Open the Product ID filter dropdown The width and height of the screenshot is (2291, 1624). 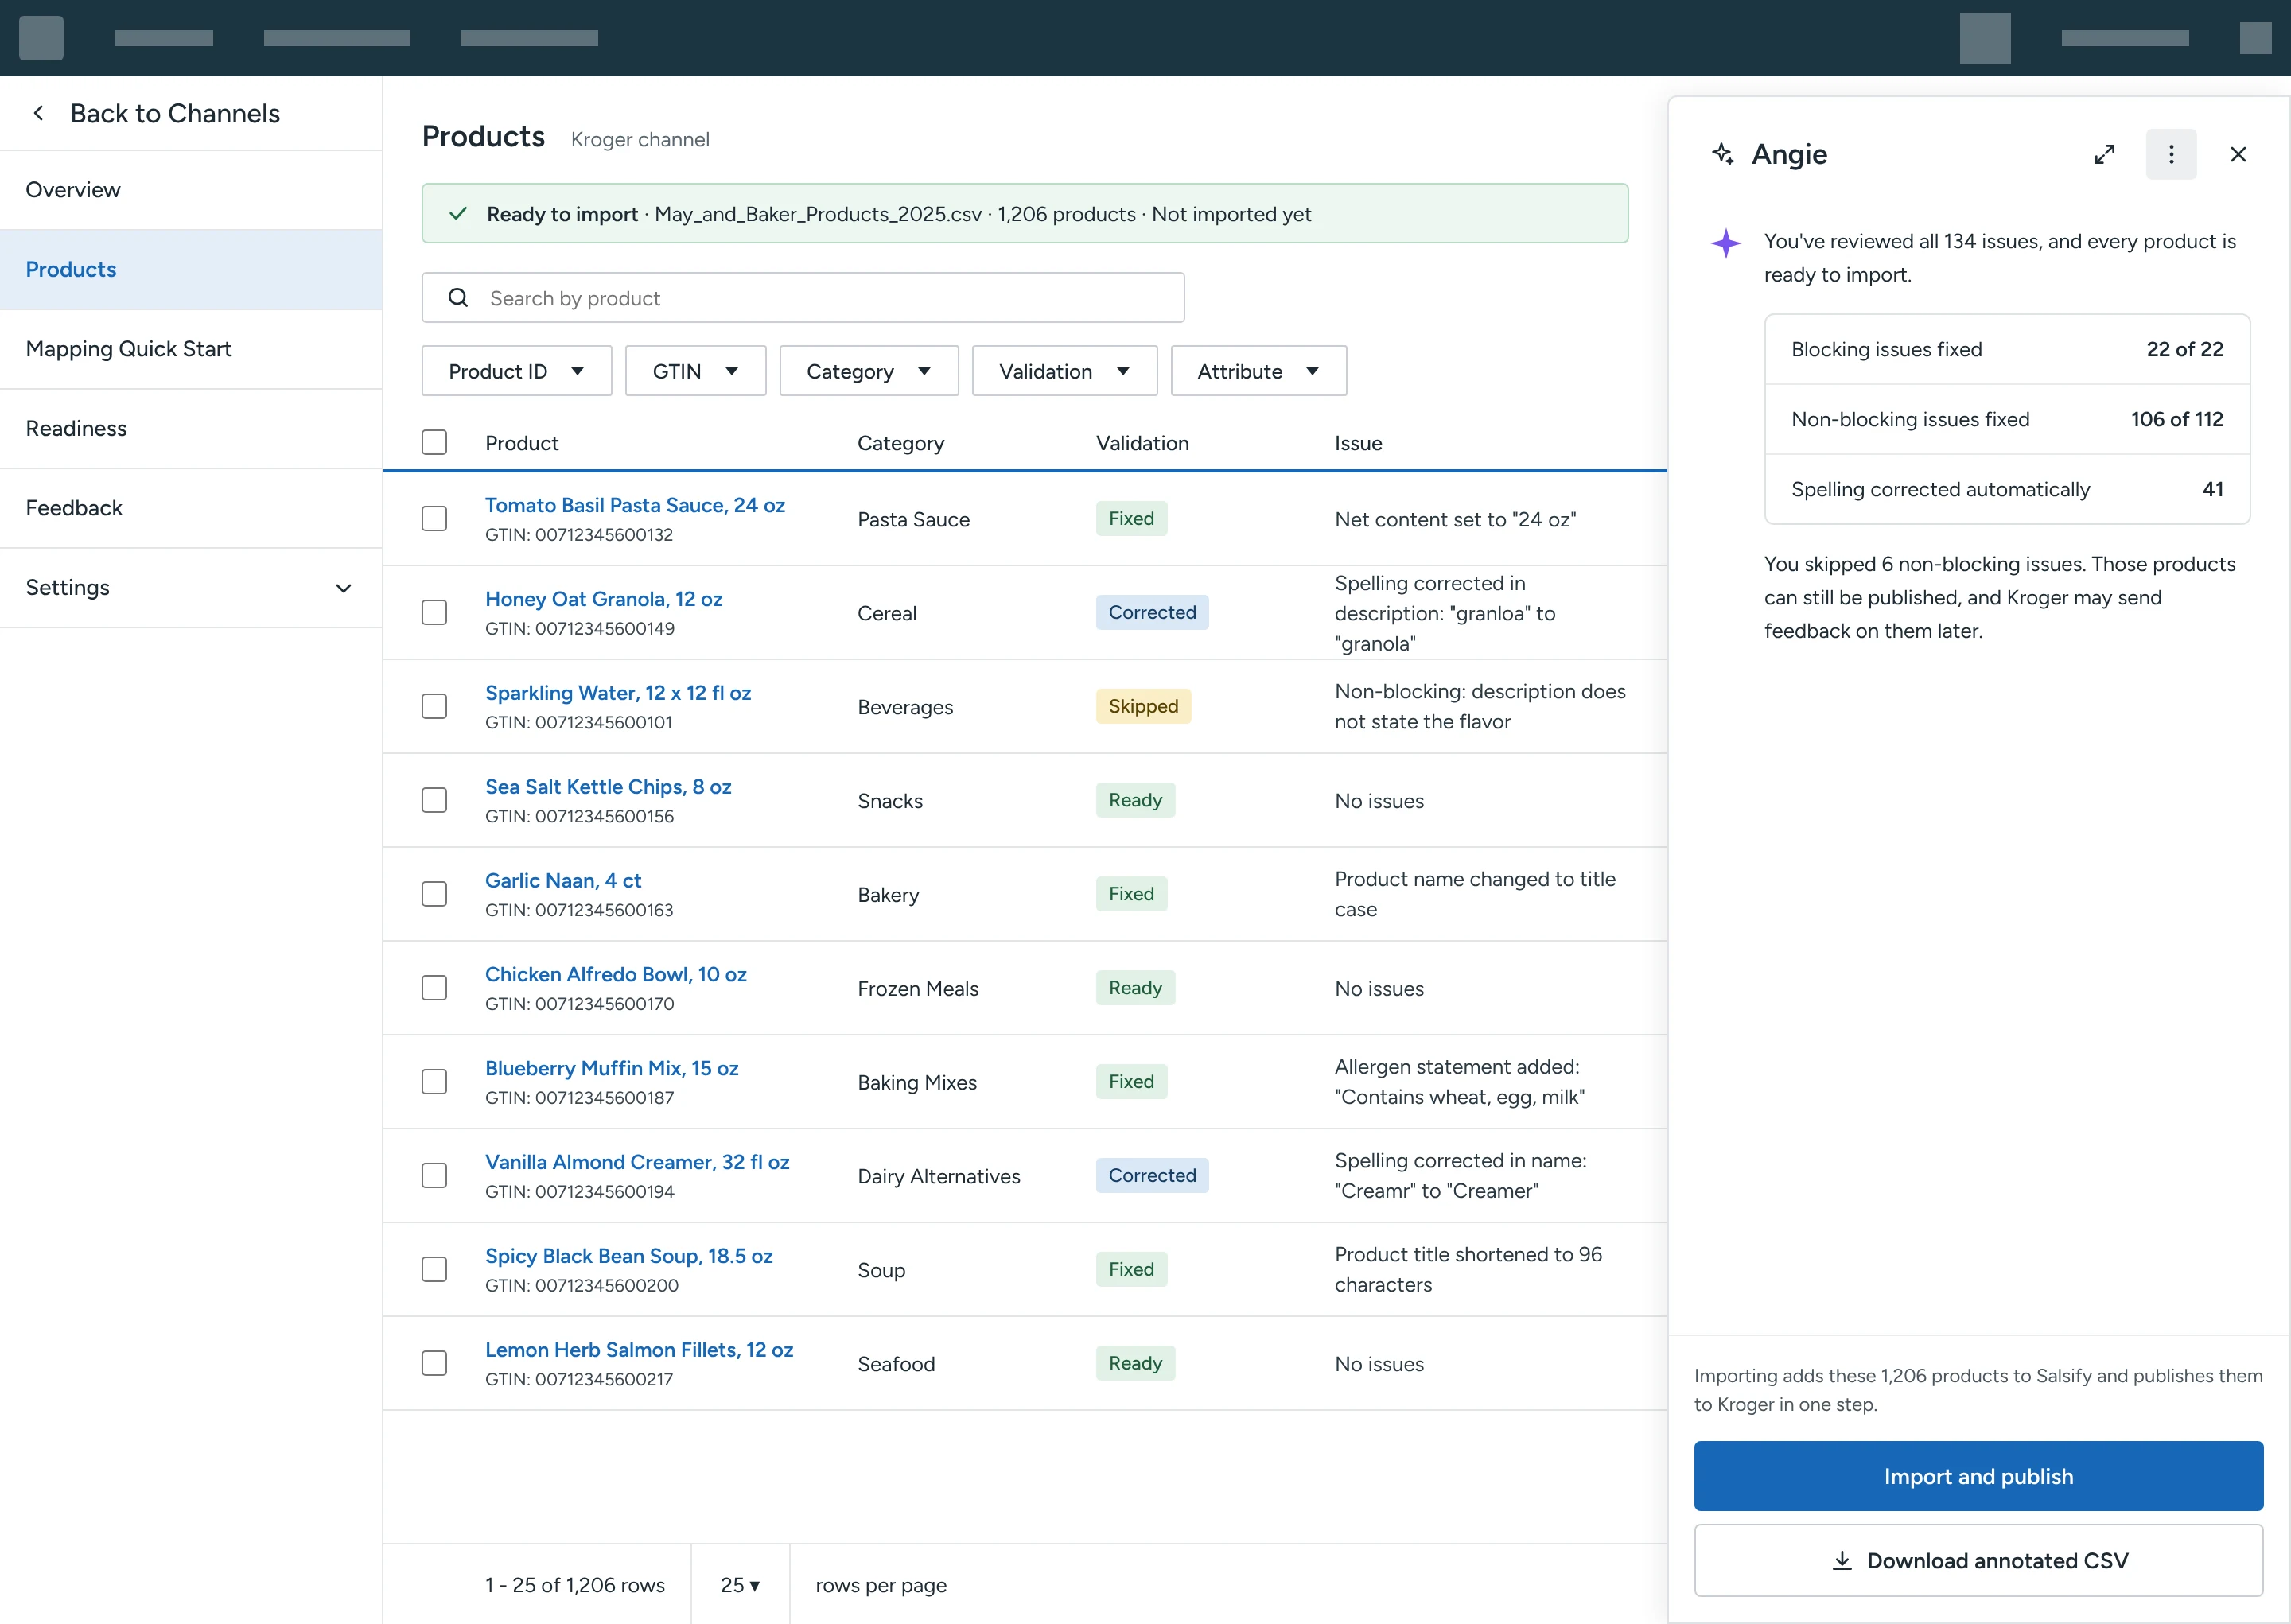point(516,371)
